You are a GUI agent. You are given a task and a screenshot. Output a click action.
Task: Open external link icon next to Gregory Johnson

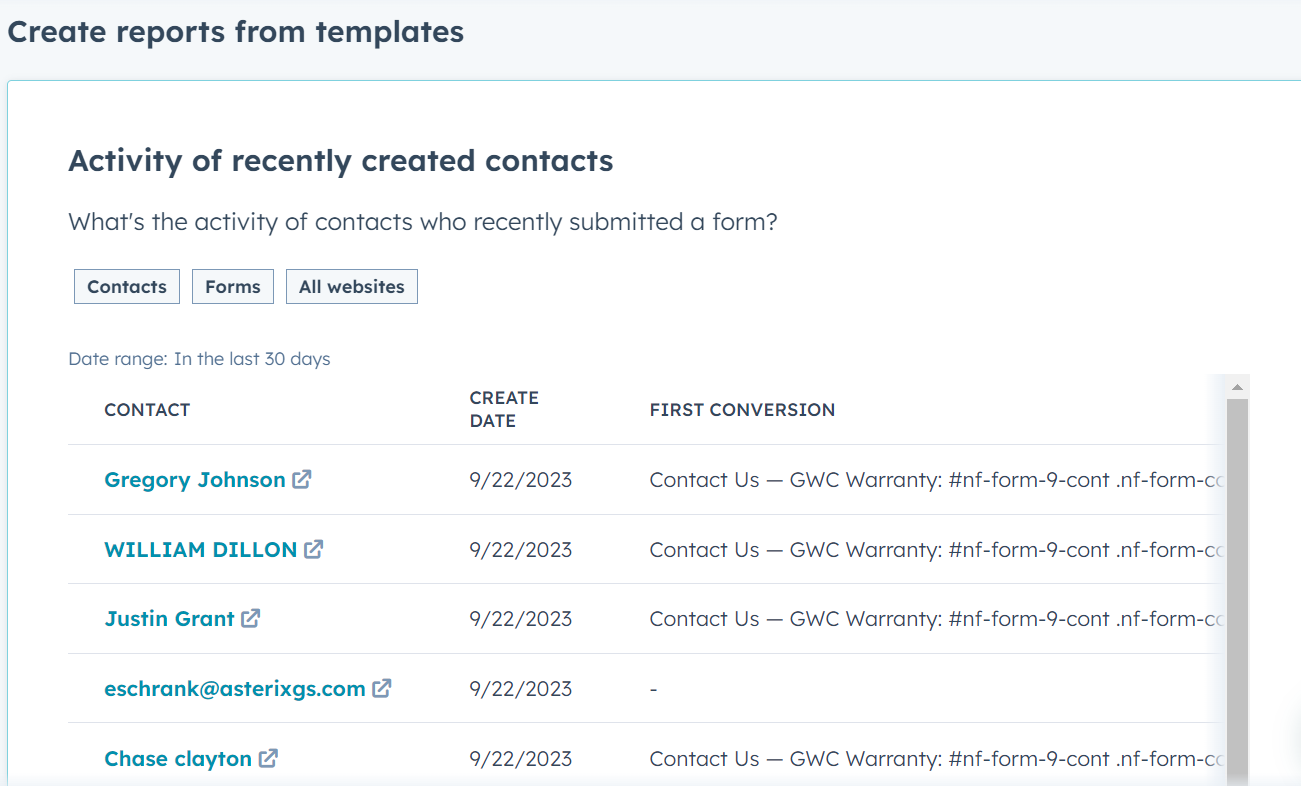point(302,479)
